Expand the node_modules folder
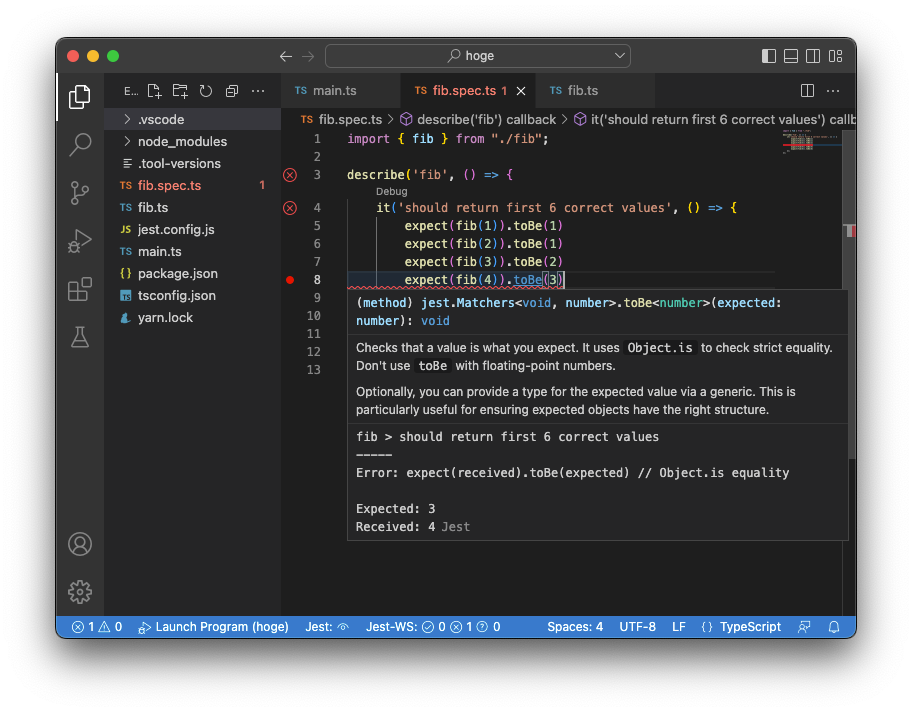Viewport: 912px width, 712px height. point(181,141)
